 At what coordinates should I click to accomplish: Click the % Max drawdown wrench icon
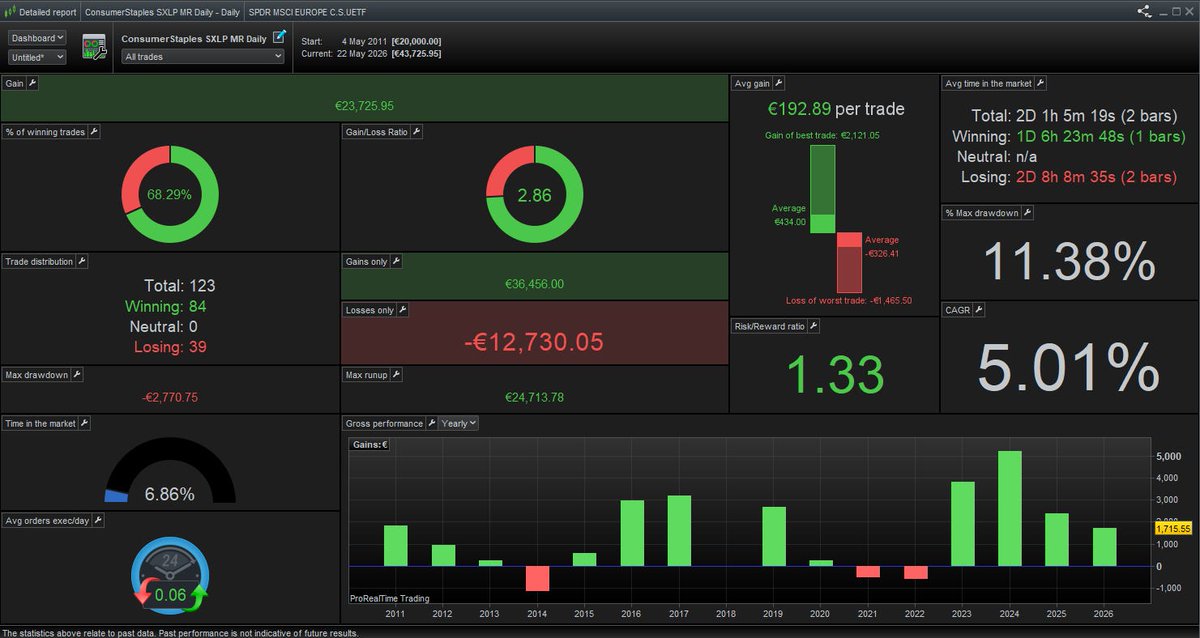point(1027,213)
